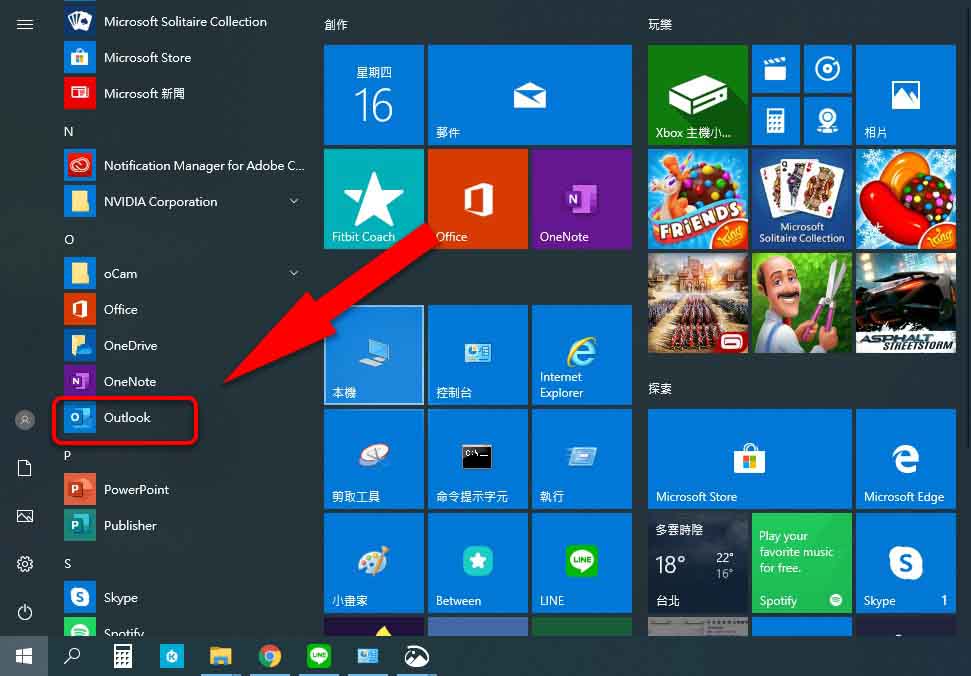This screenshot has height=676, width=971.
Task: Open the Camera webcam small tile
Action: click(x=828, y=121)
